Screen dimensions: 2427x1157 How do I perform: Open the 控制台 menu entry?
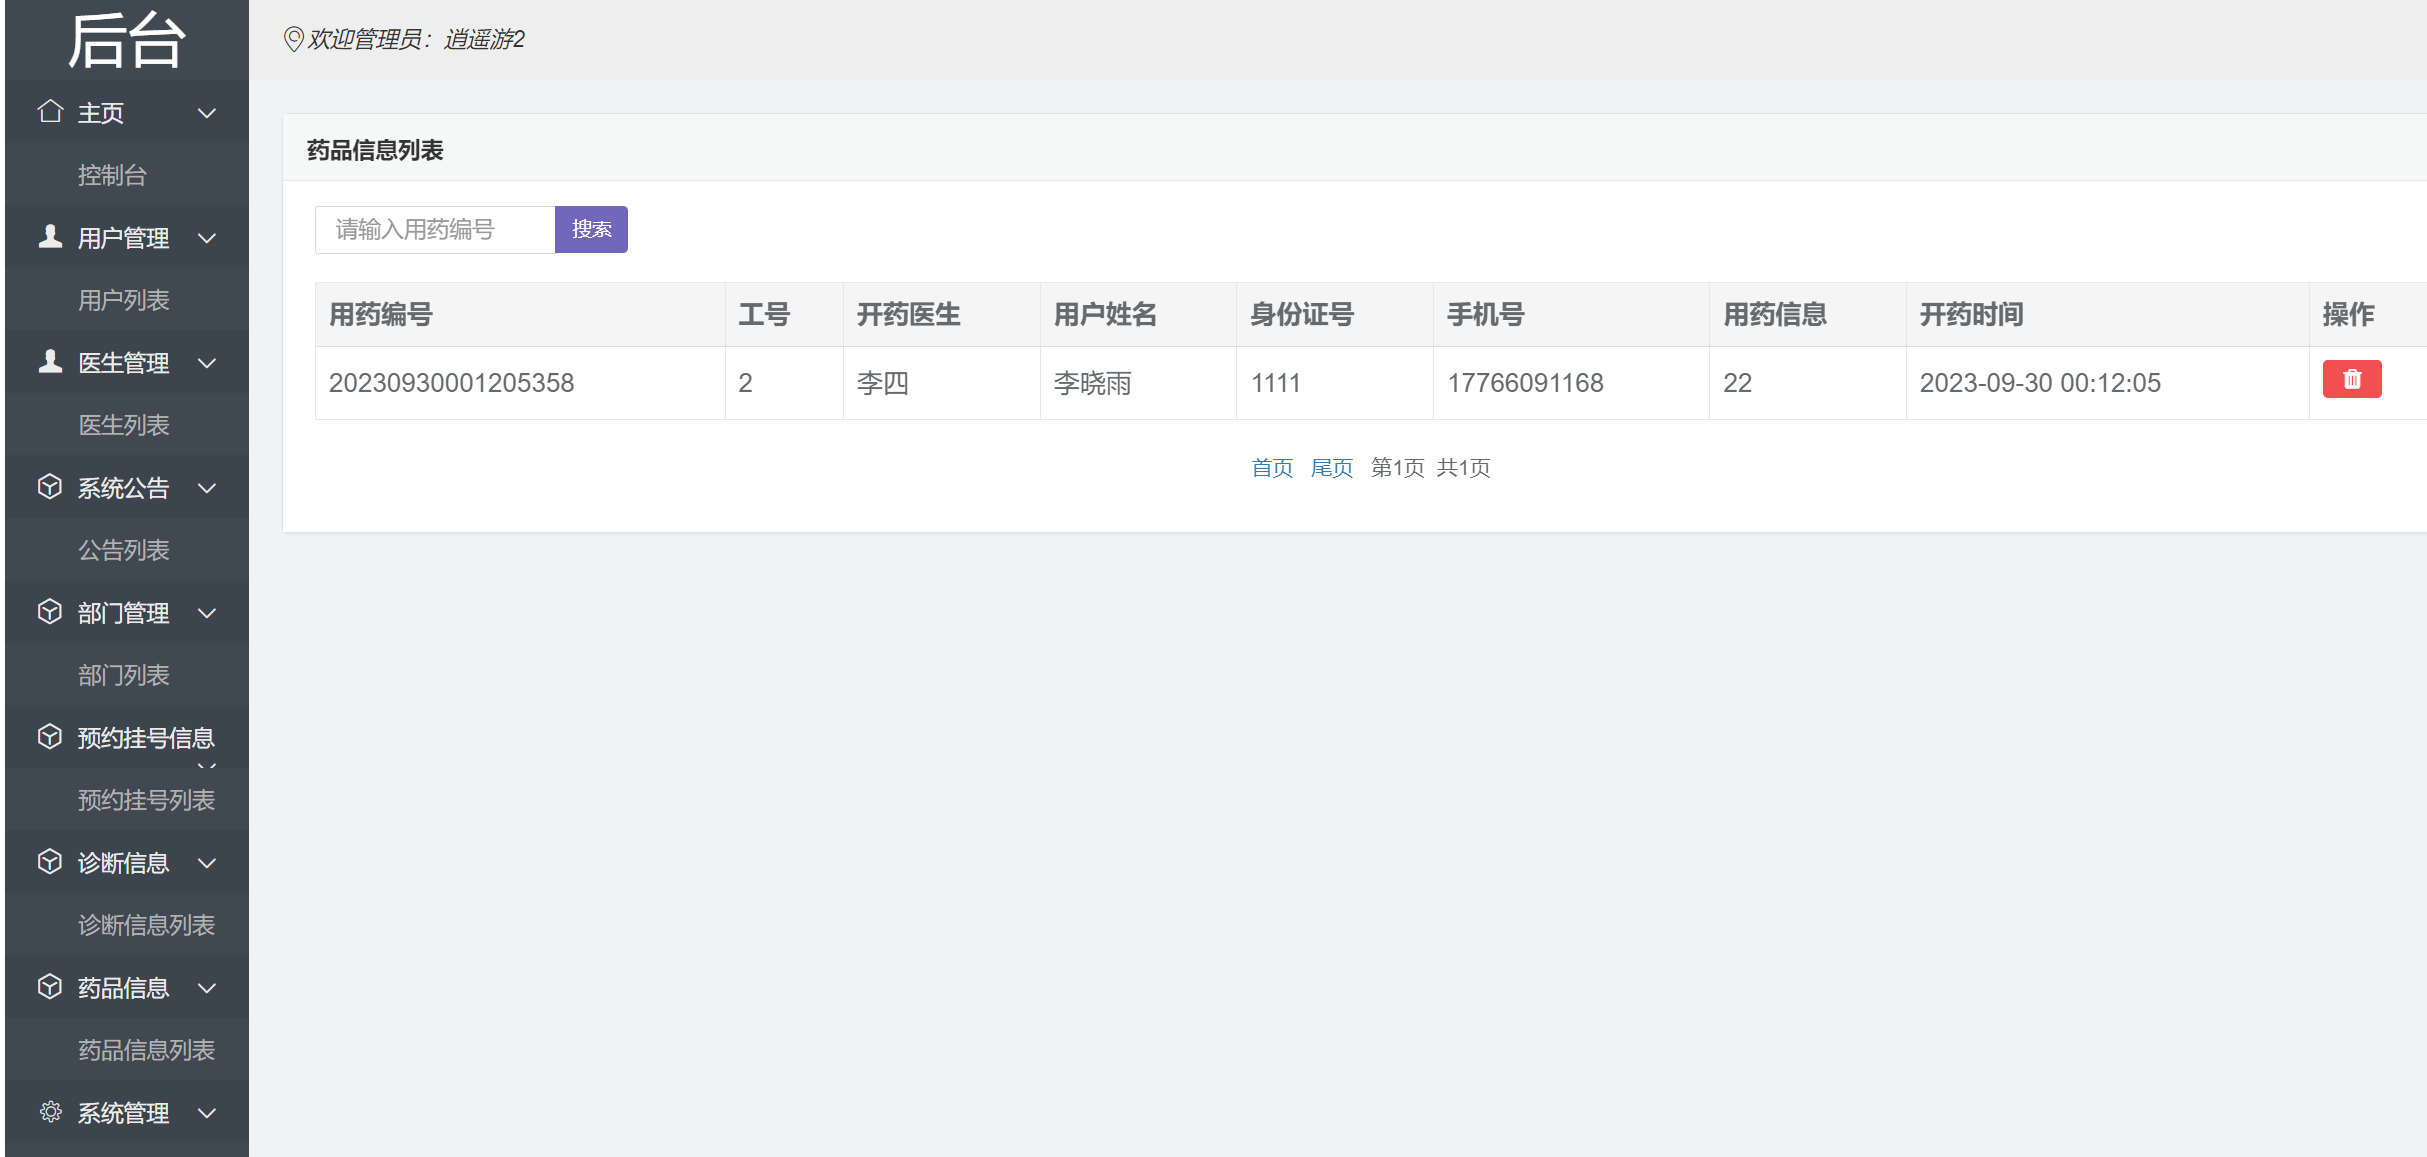[110, 175]
